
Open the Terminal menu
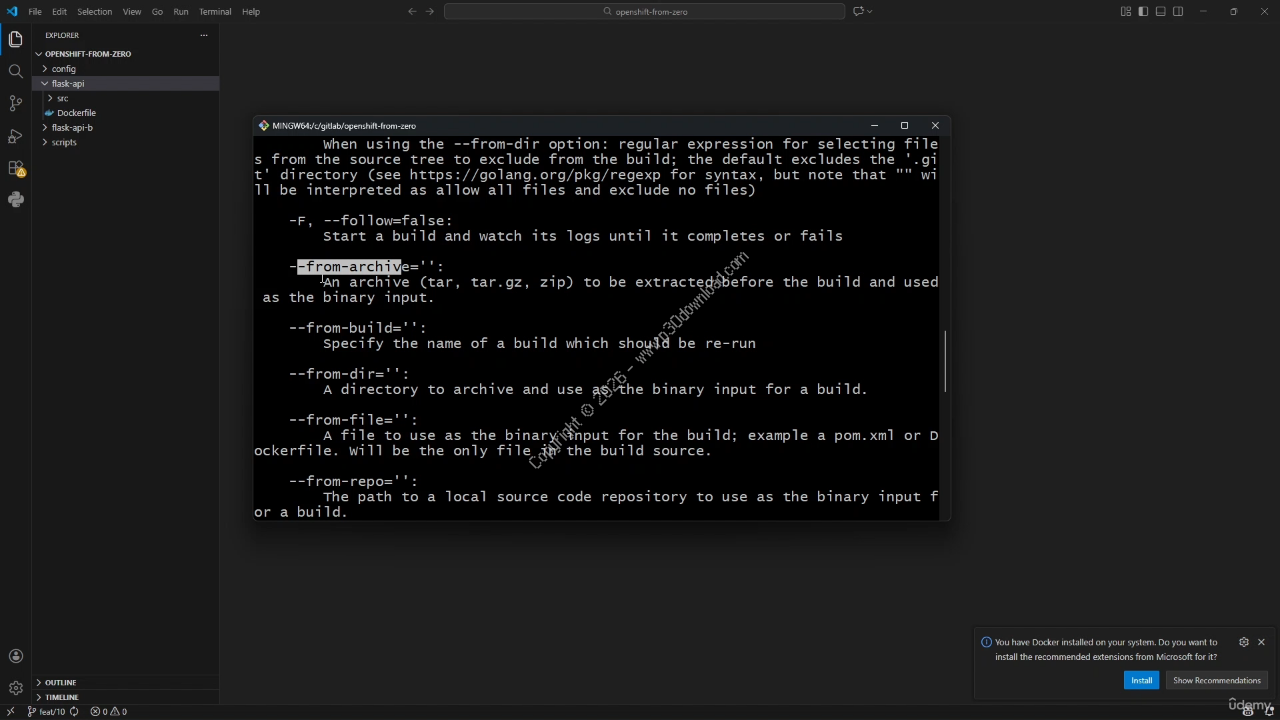[214, 12]
